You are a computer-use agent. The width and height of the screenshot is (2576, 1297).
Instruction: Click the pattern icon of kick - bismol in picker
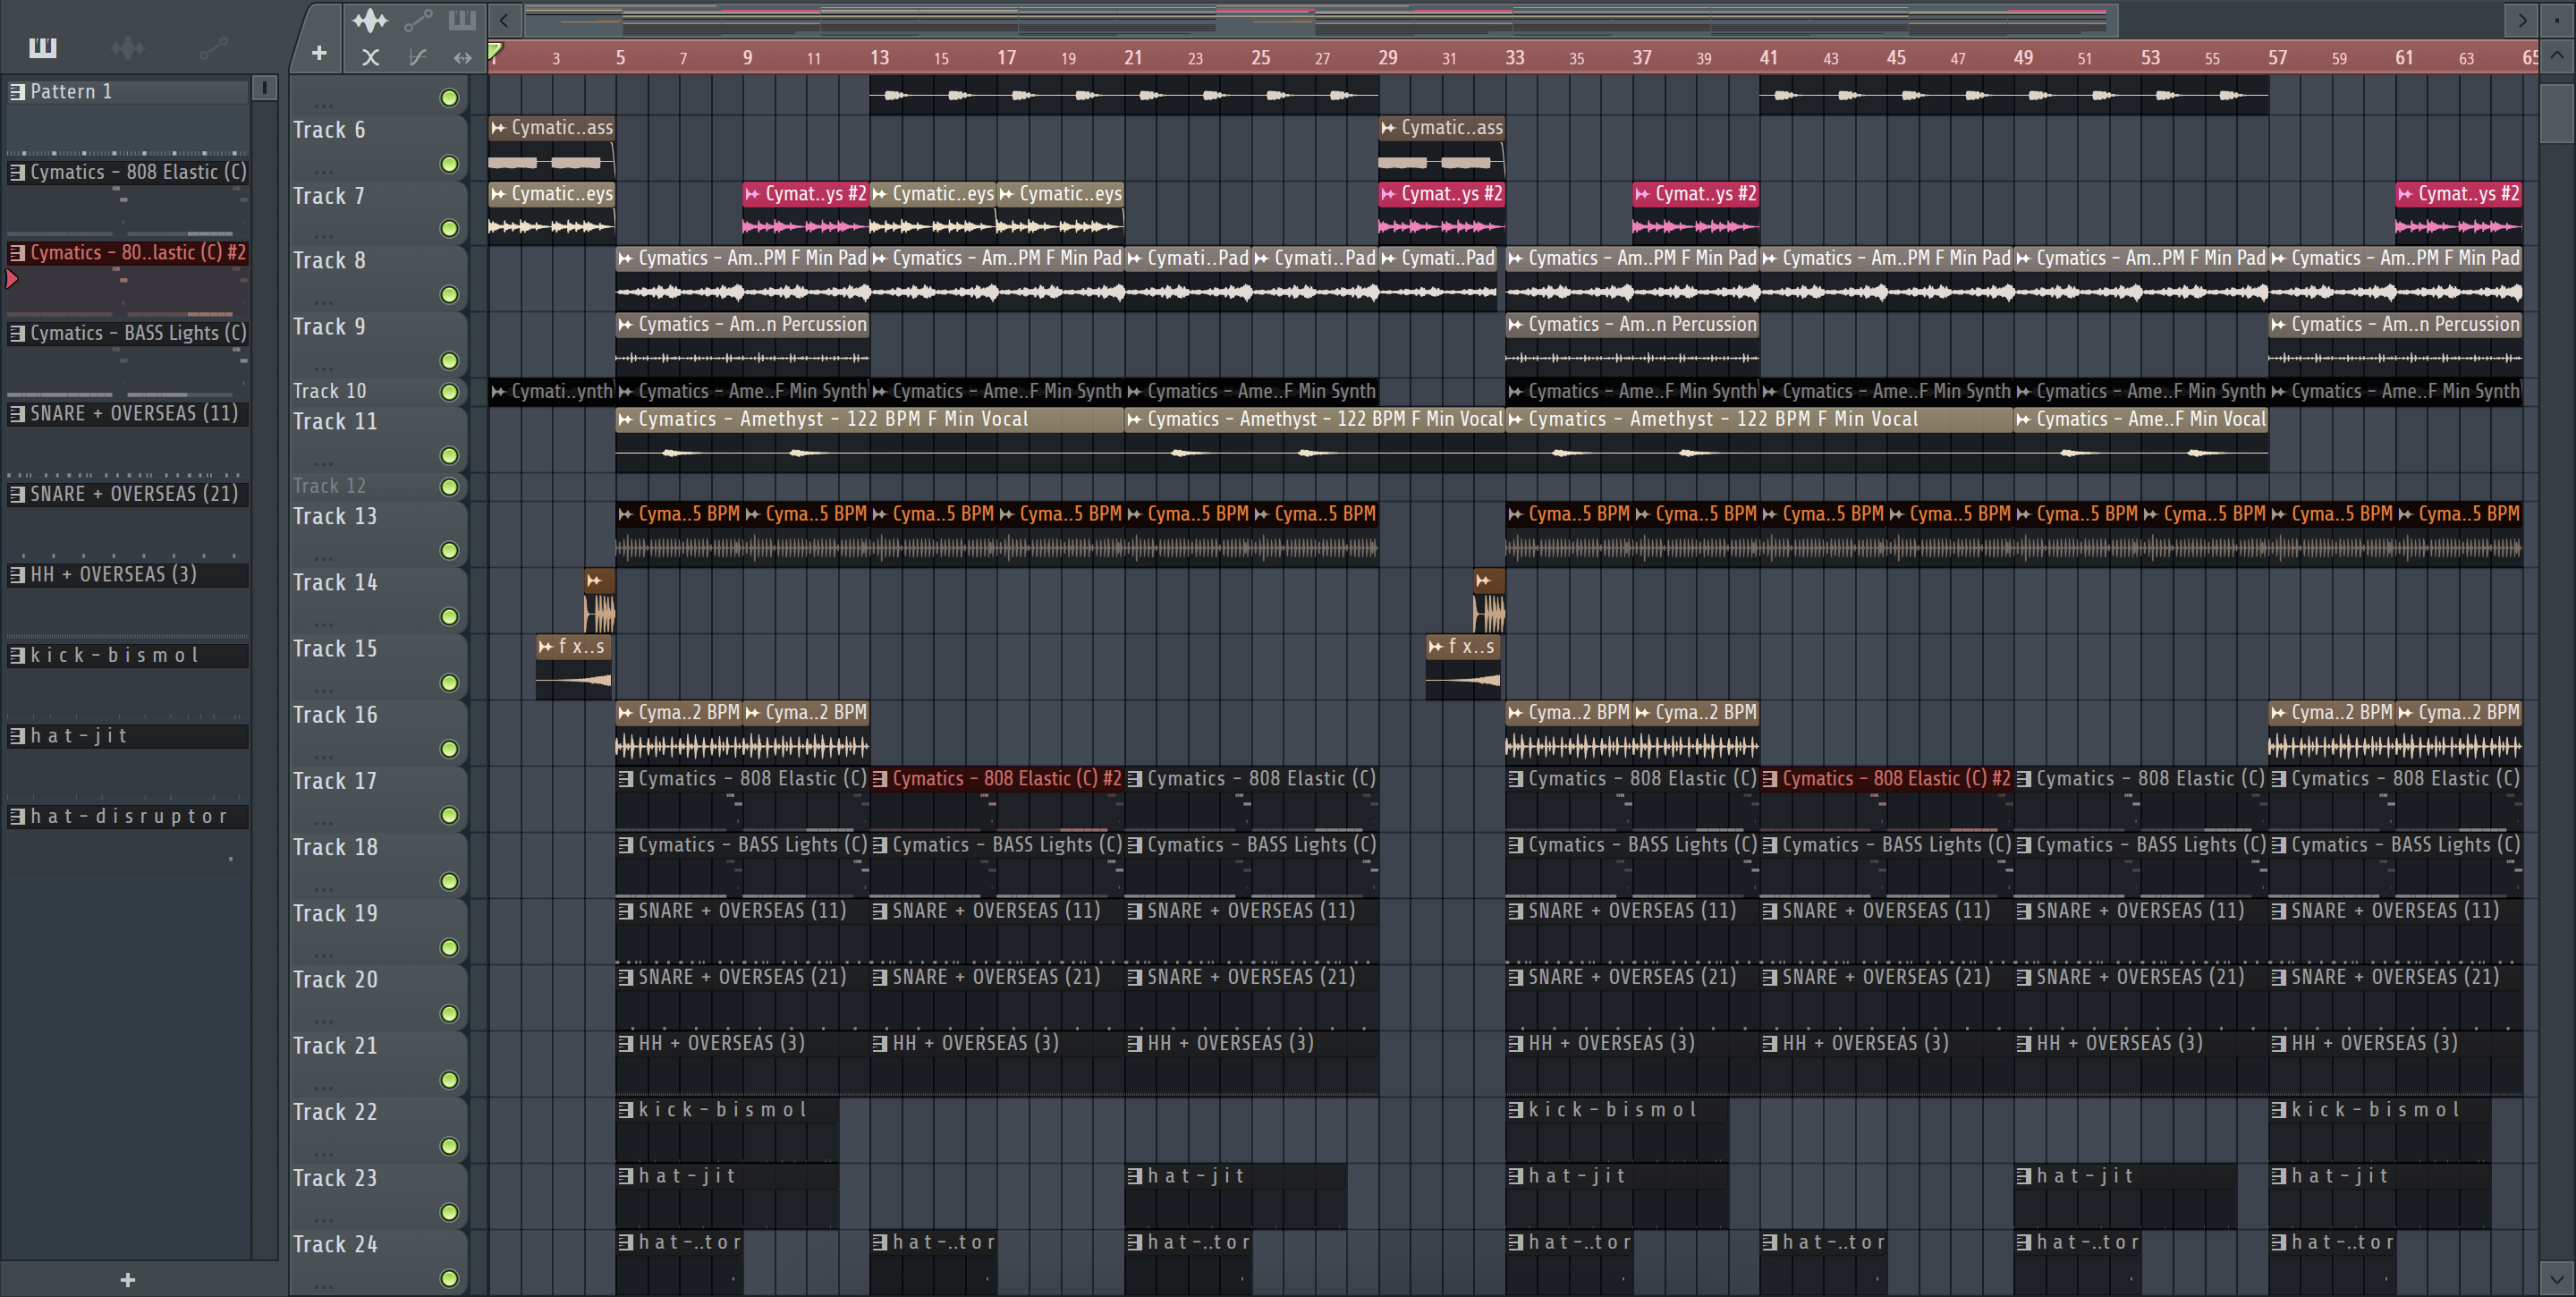[17, 656]
